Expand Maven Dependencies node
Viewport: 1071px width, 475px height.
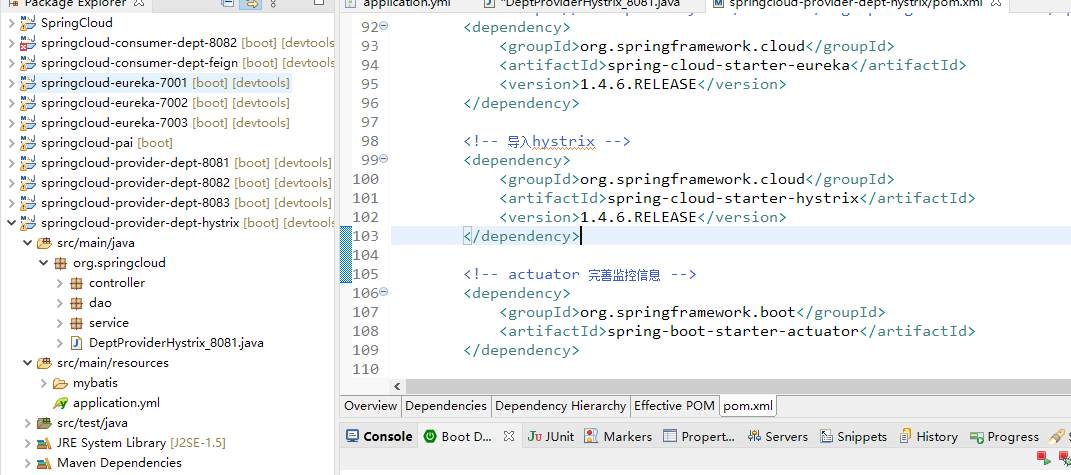pyautogui.click(x=27, y=463)
